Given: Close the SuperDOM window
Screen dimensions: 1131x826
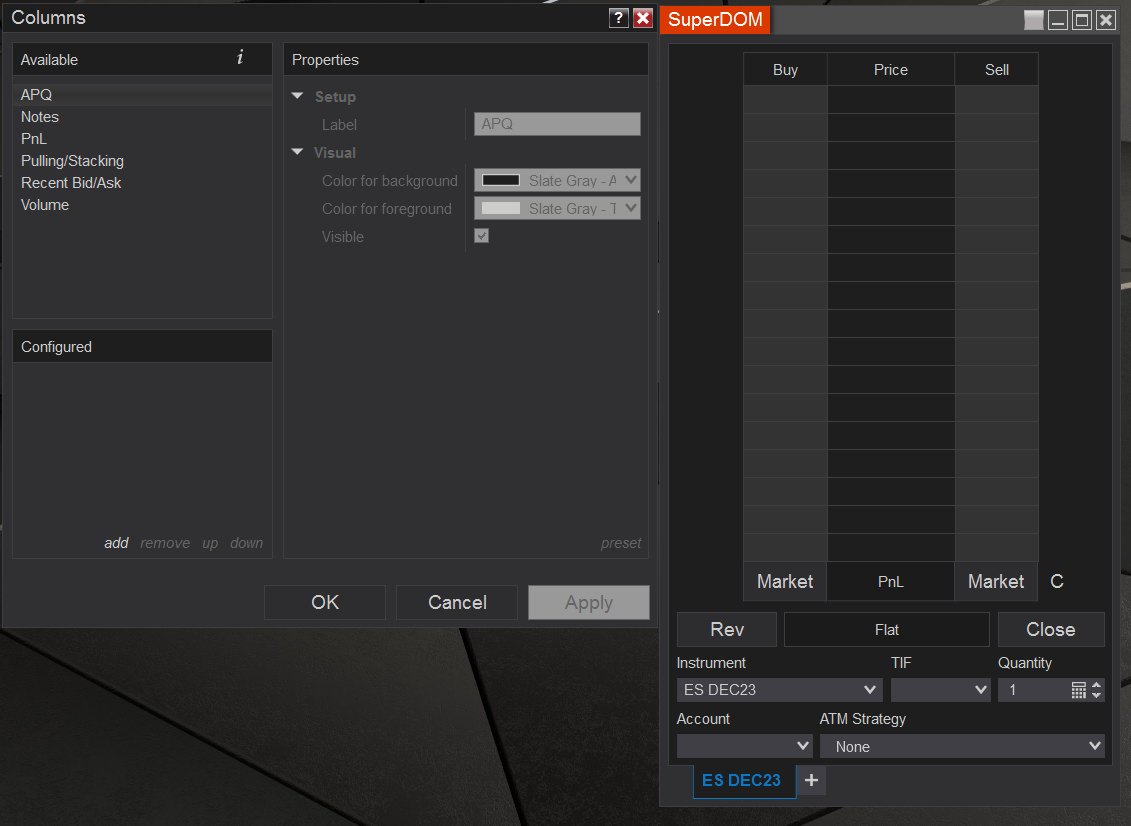Looking at the screenshot, I should [x=1106, y=20].
